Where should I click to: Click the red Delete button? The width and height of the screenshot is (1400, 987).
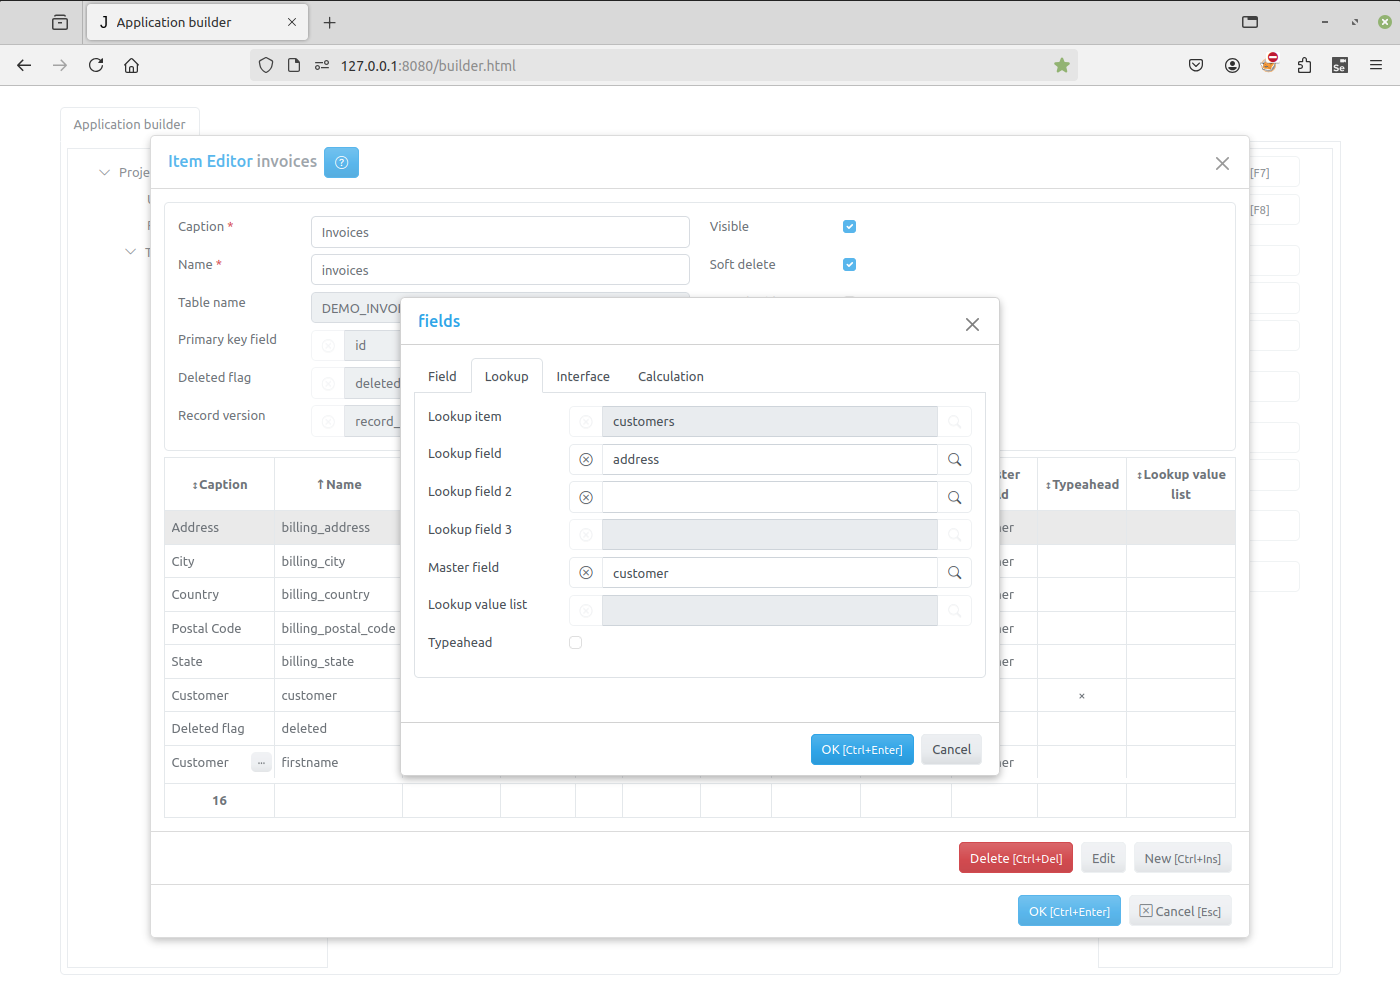pyautogui.click(x=1015, y=859)
